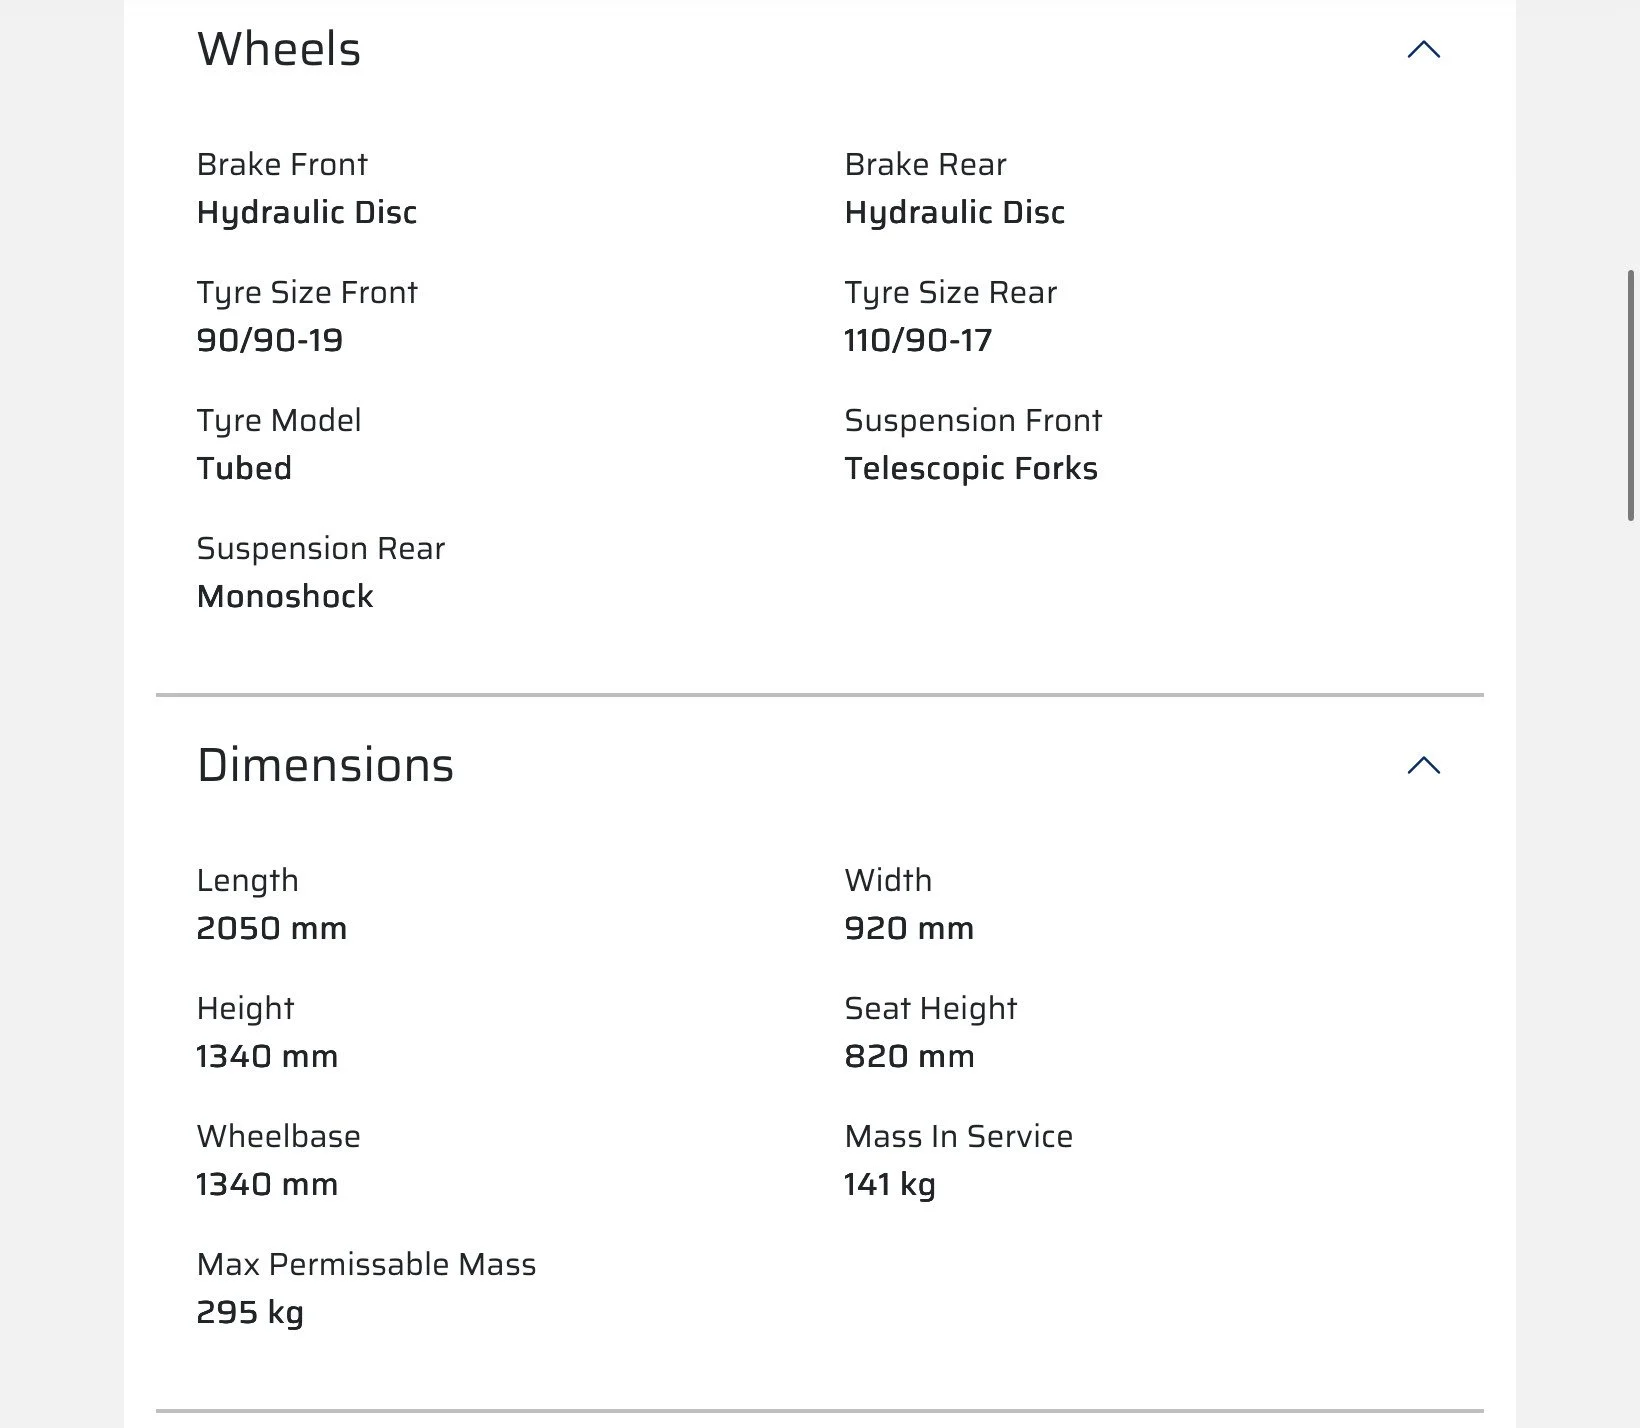
Task: Click the vertical page scrollbar thumb
Action: pos(1633,395)
